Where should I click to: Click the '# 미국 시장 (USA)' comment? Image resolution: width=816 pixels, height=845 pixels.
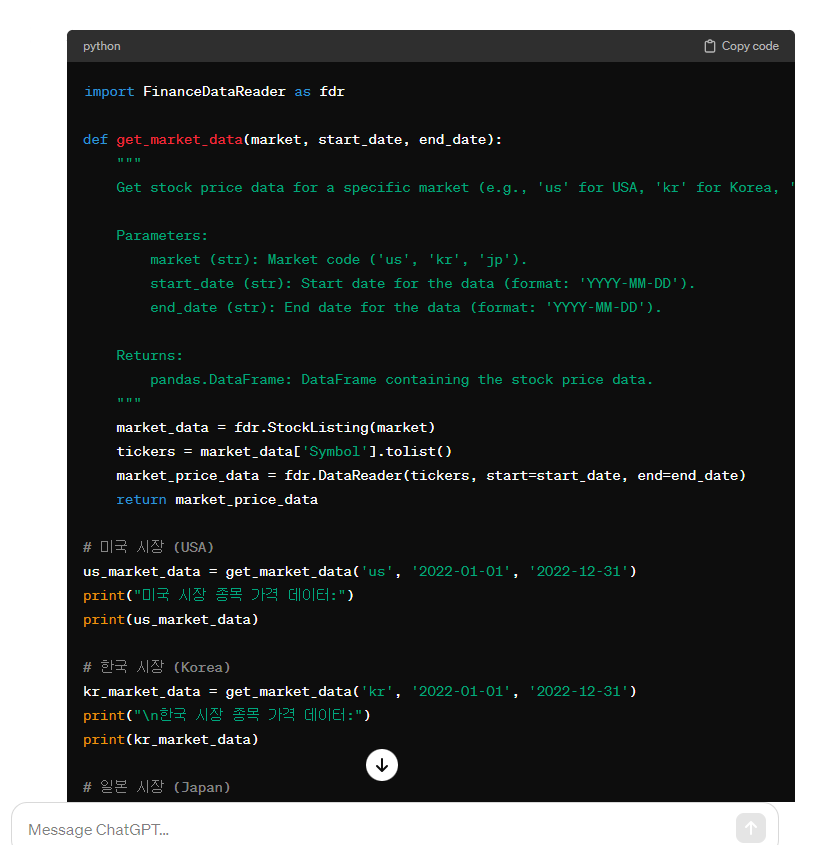click(149, 547)
